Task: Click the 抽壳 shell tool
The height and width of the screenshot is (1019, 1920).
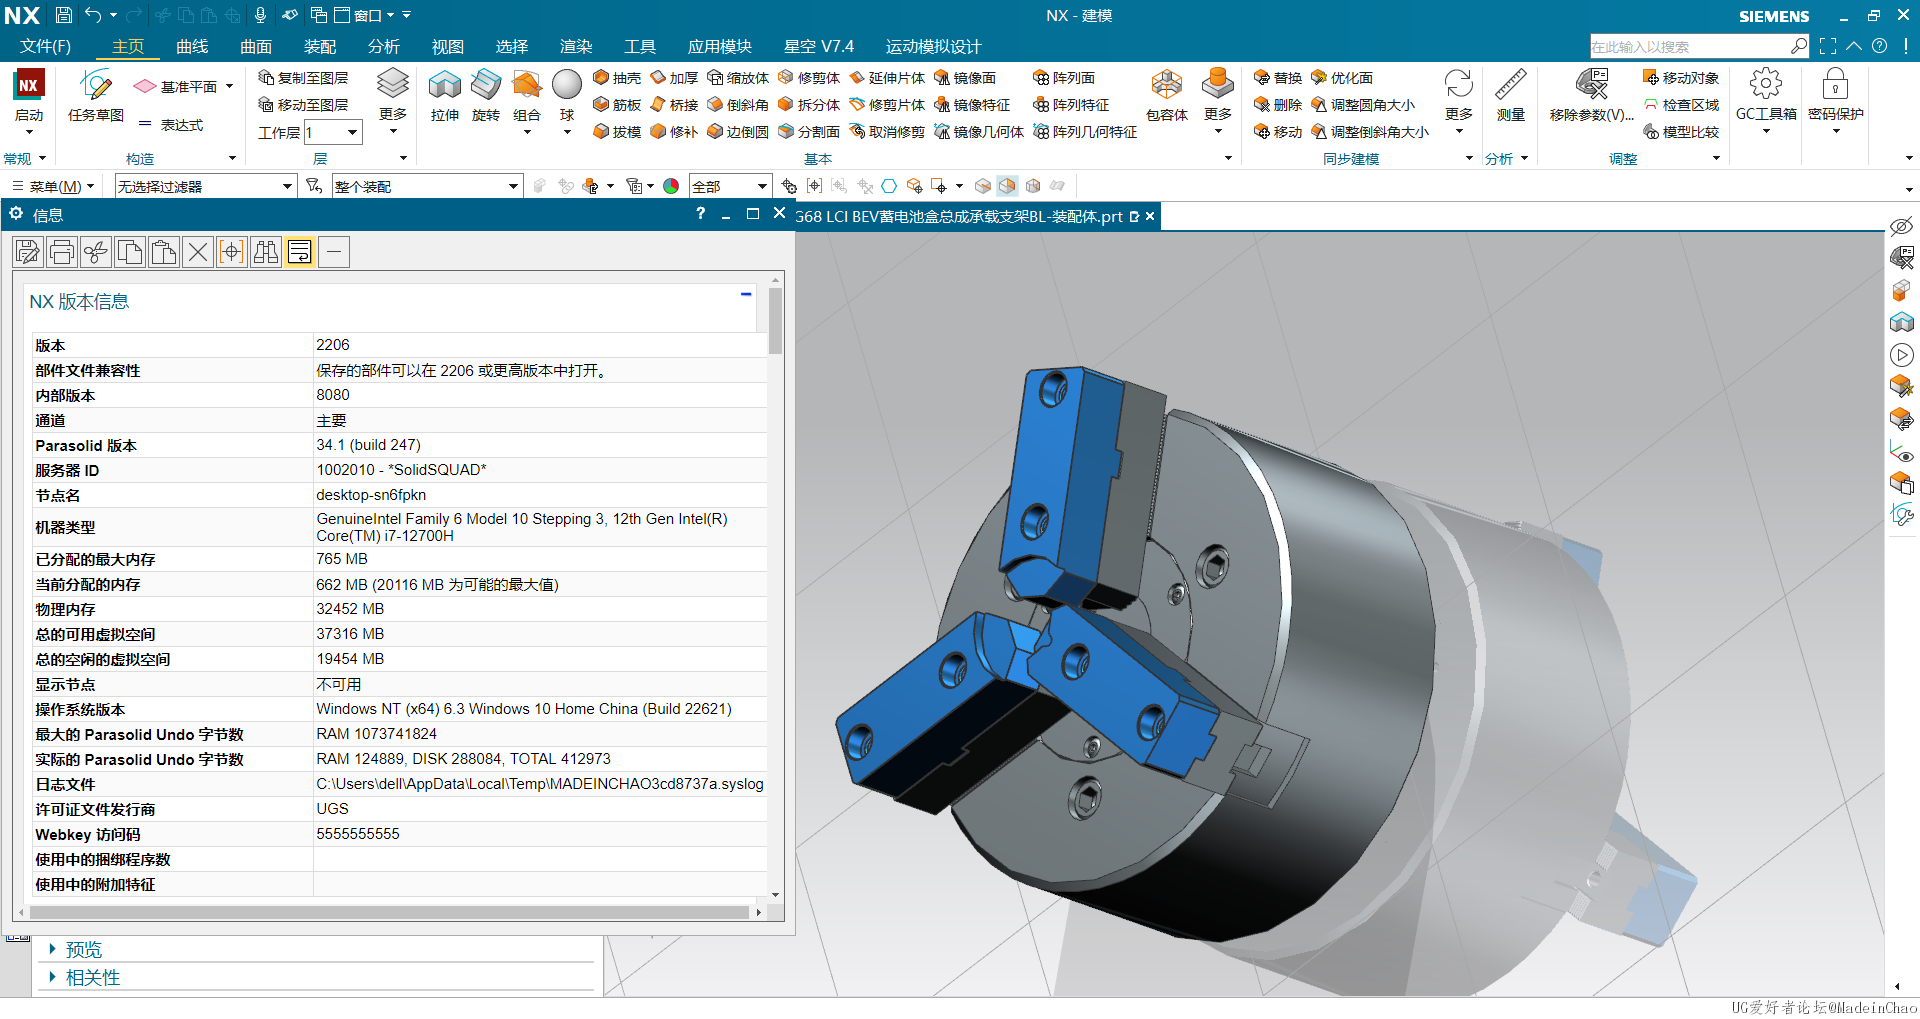Action: click(617, 77)
